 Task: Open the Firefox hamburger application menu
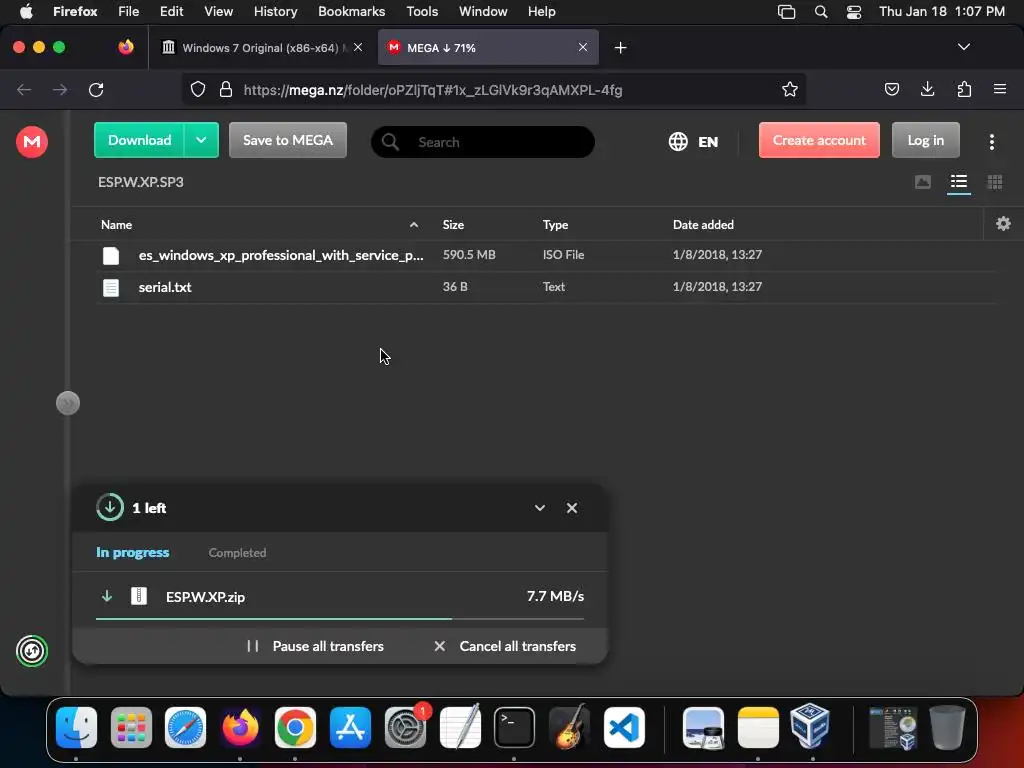point(999,89)
